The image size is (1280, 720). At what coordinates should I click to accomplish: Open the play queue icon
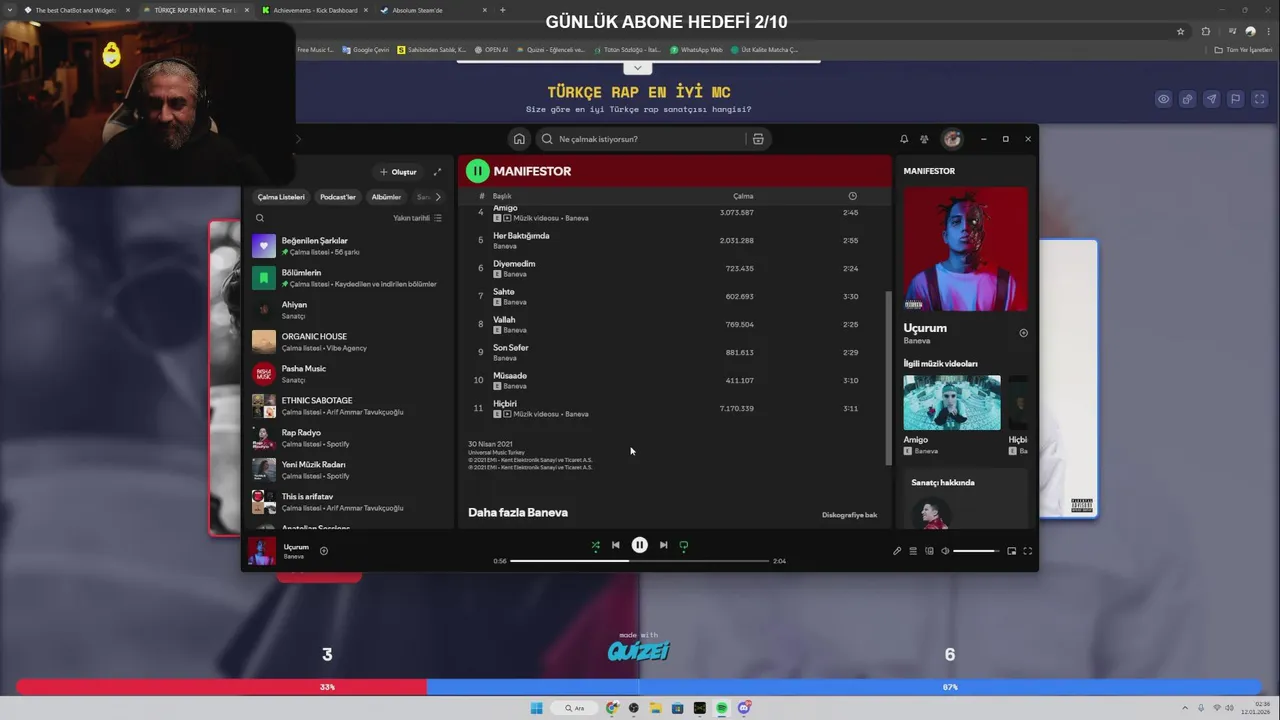(913, 551)
